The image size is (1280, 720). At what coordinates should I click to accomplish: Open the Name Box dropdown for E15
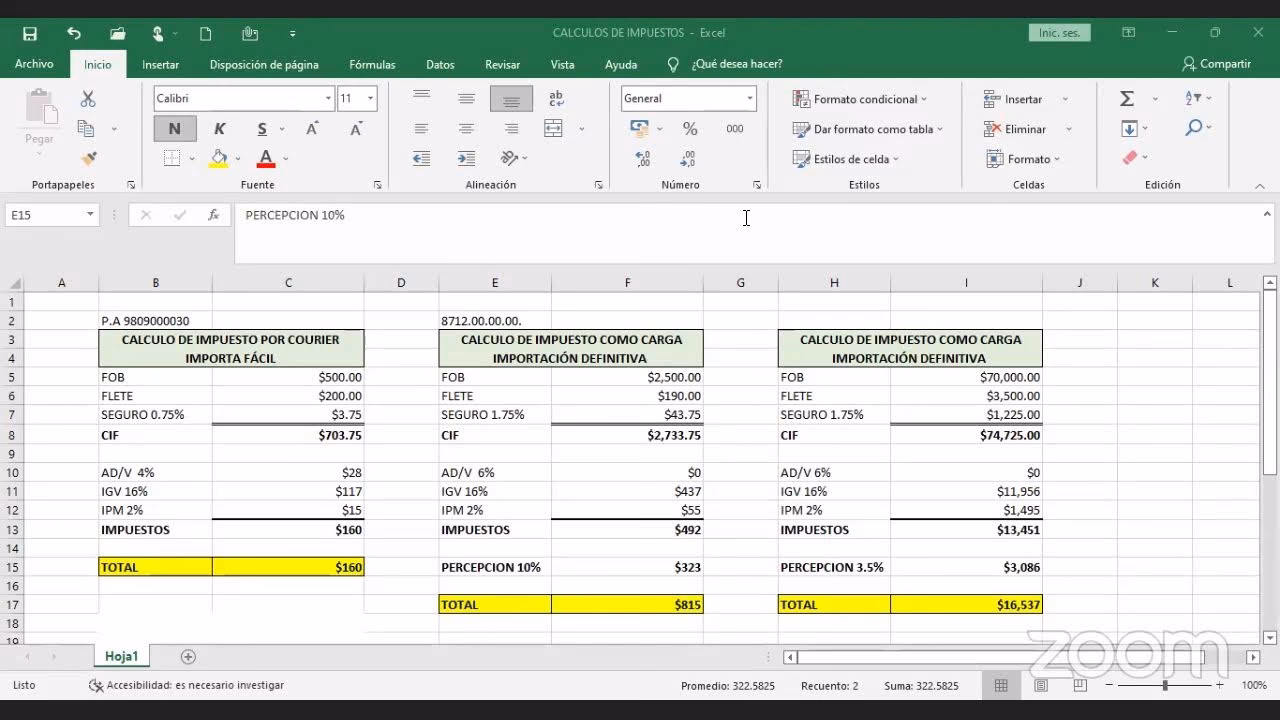(90, 215)
